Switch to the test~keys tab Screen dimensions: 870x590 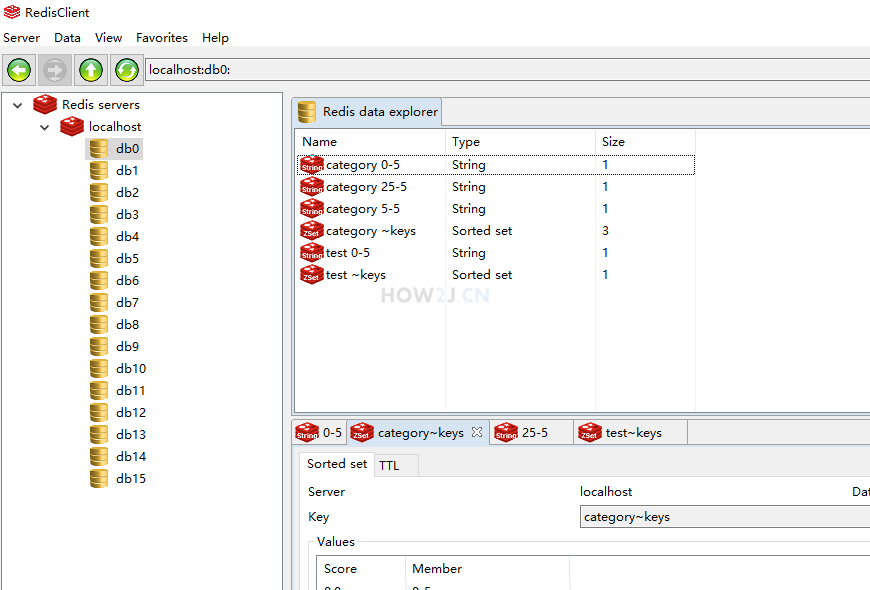(x=631, y=432)
